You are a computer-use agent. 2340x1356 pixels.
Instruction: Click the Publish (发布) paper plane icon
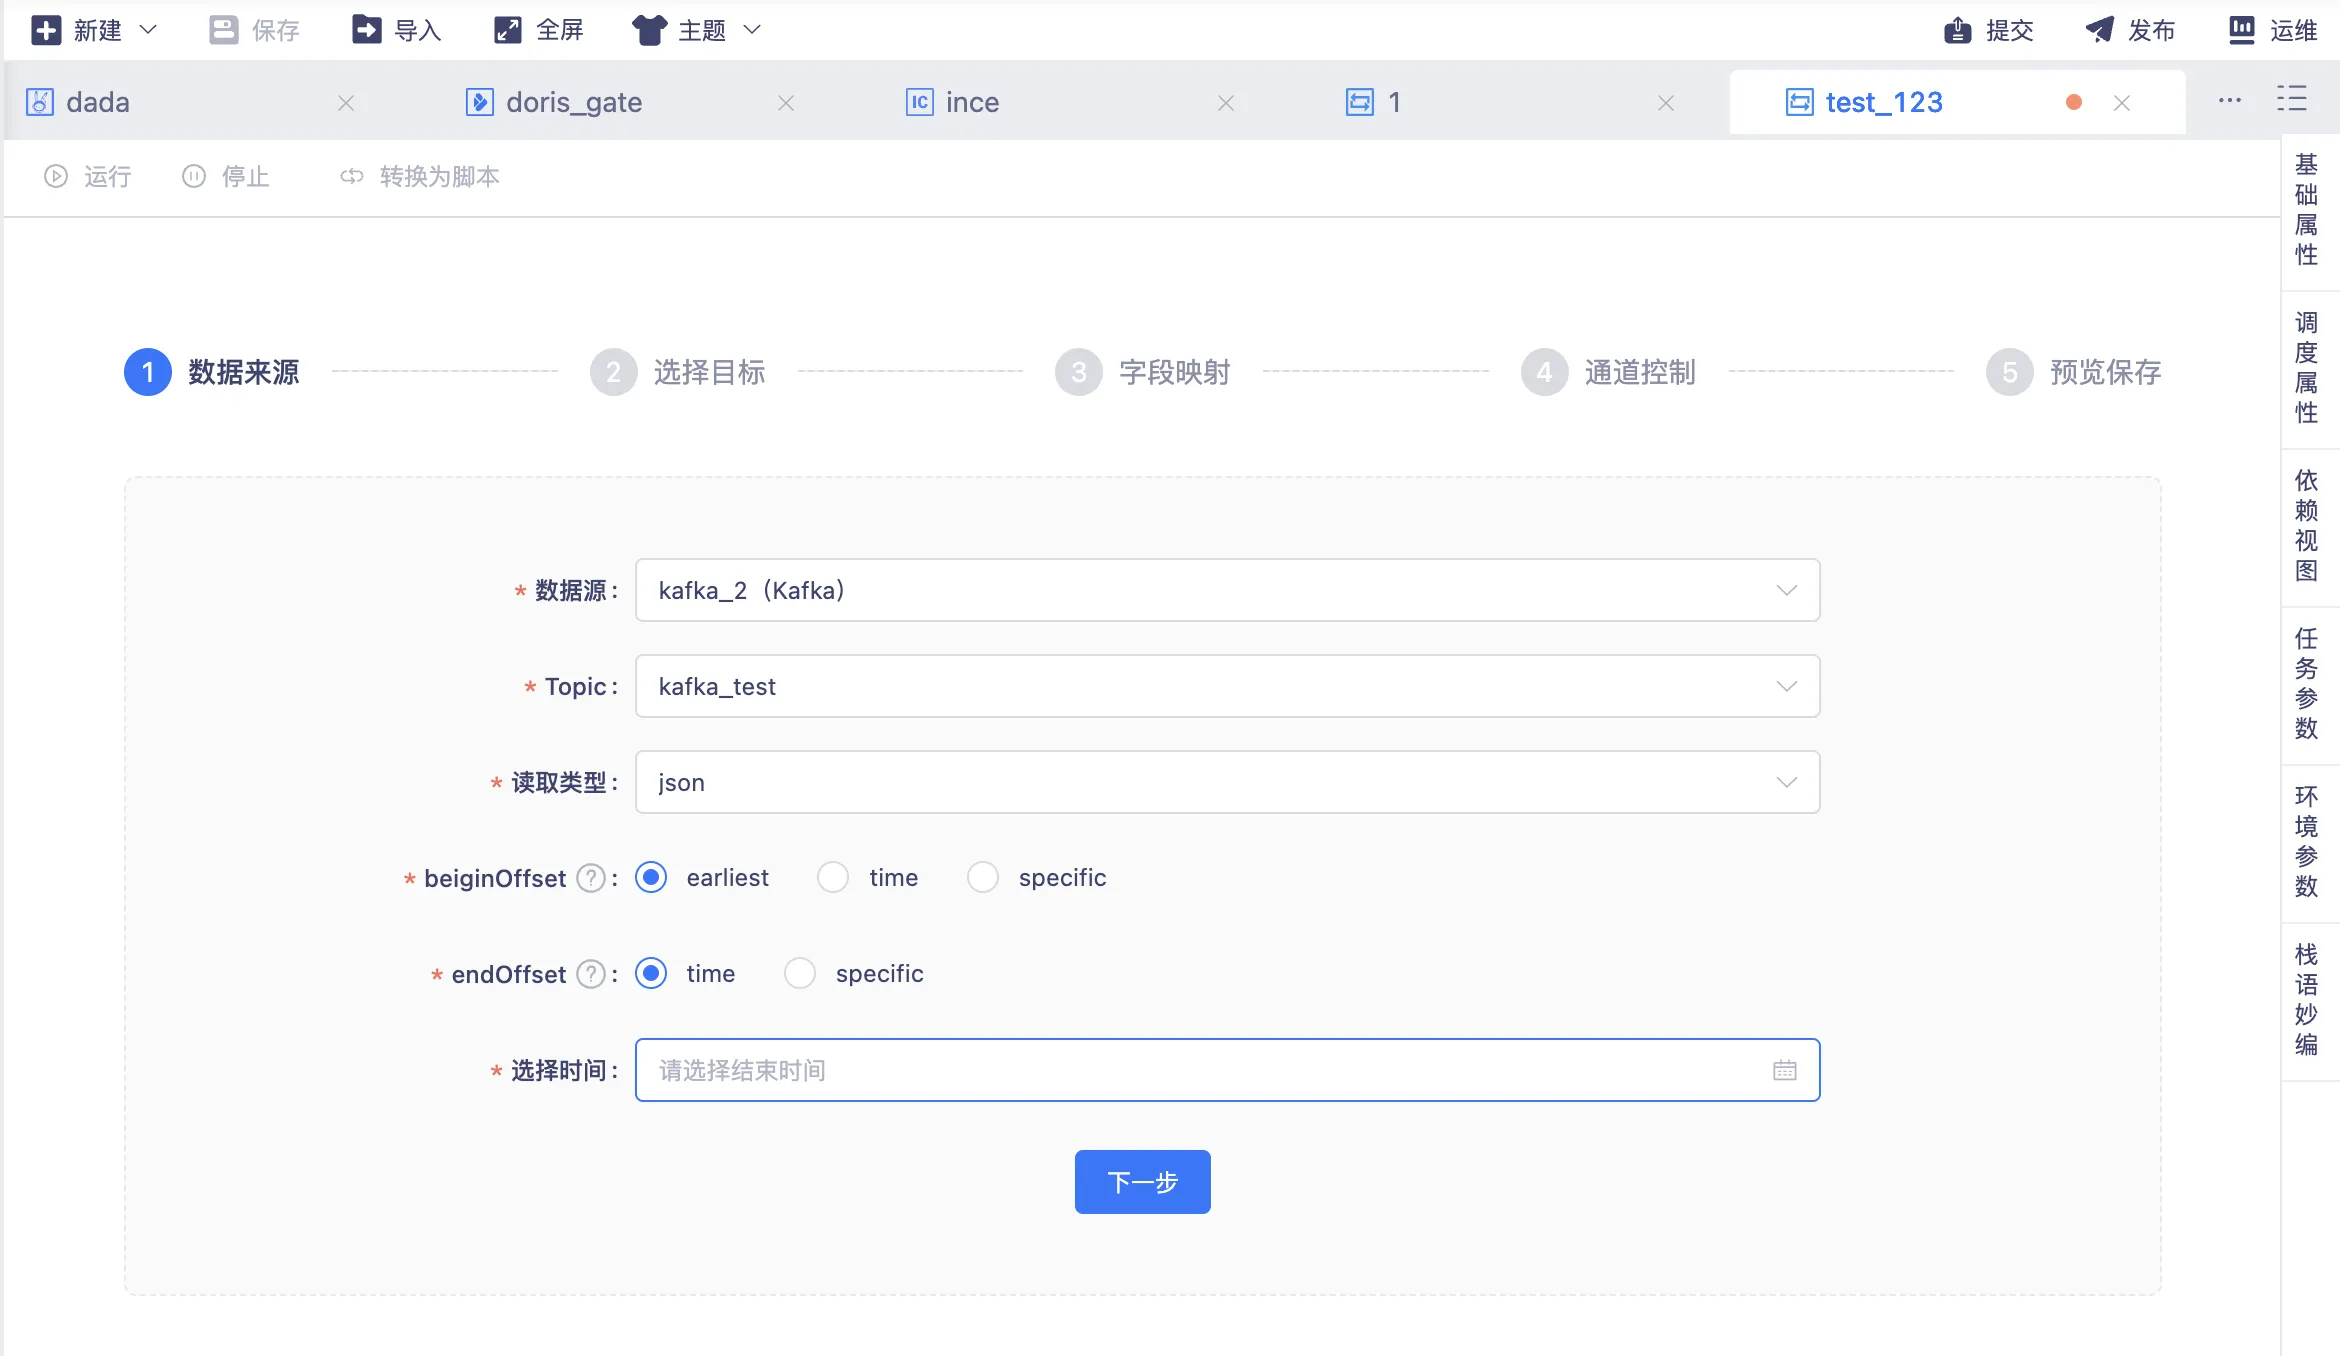2099,30
